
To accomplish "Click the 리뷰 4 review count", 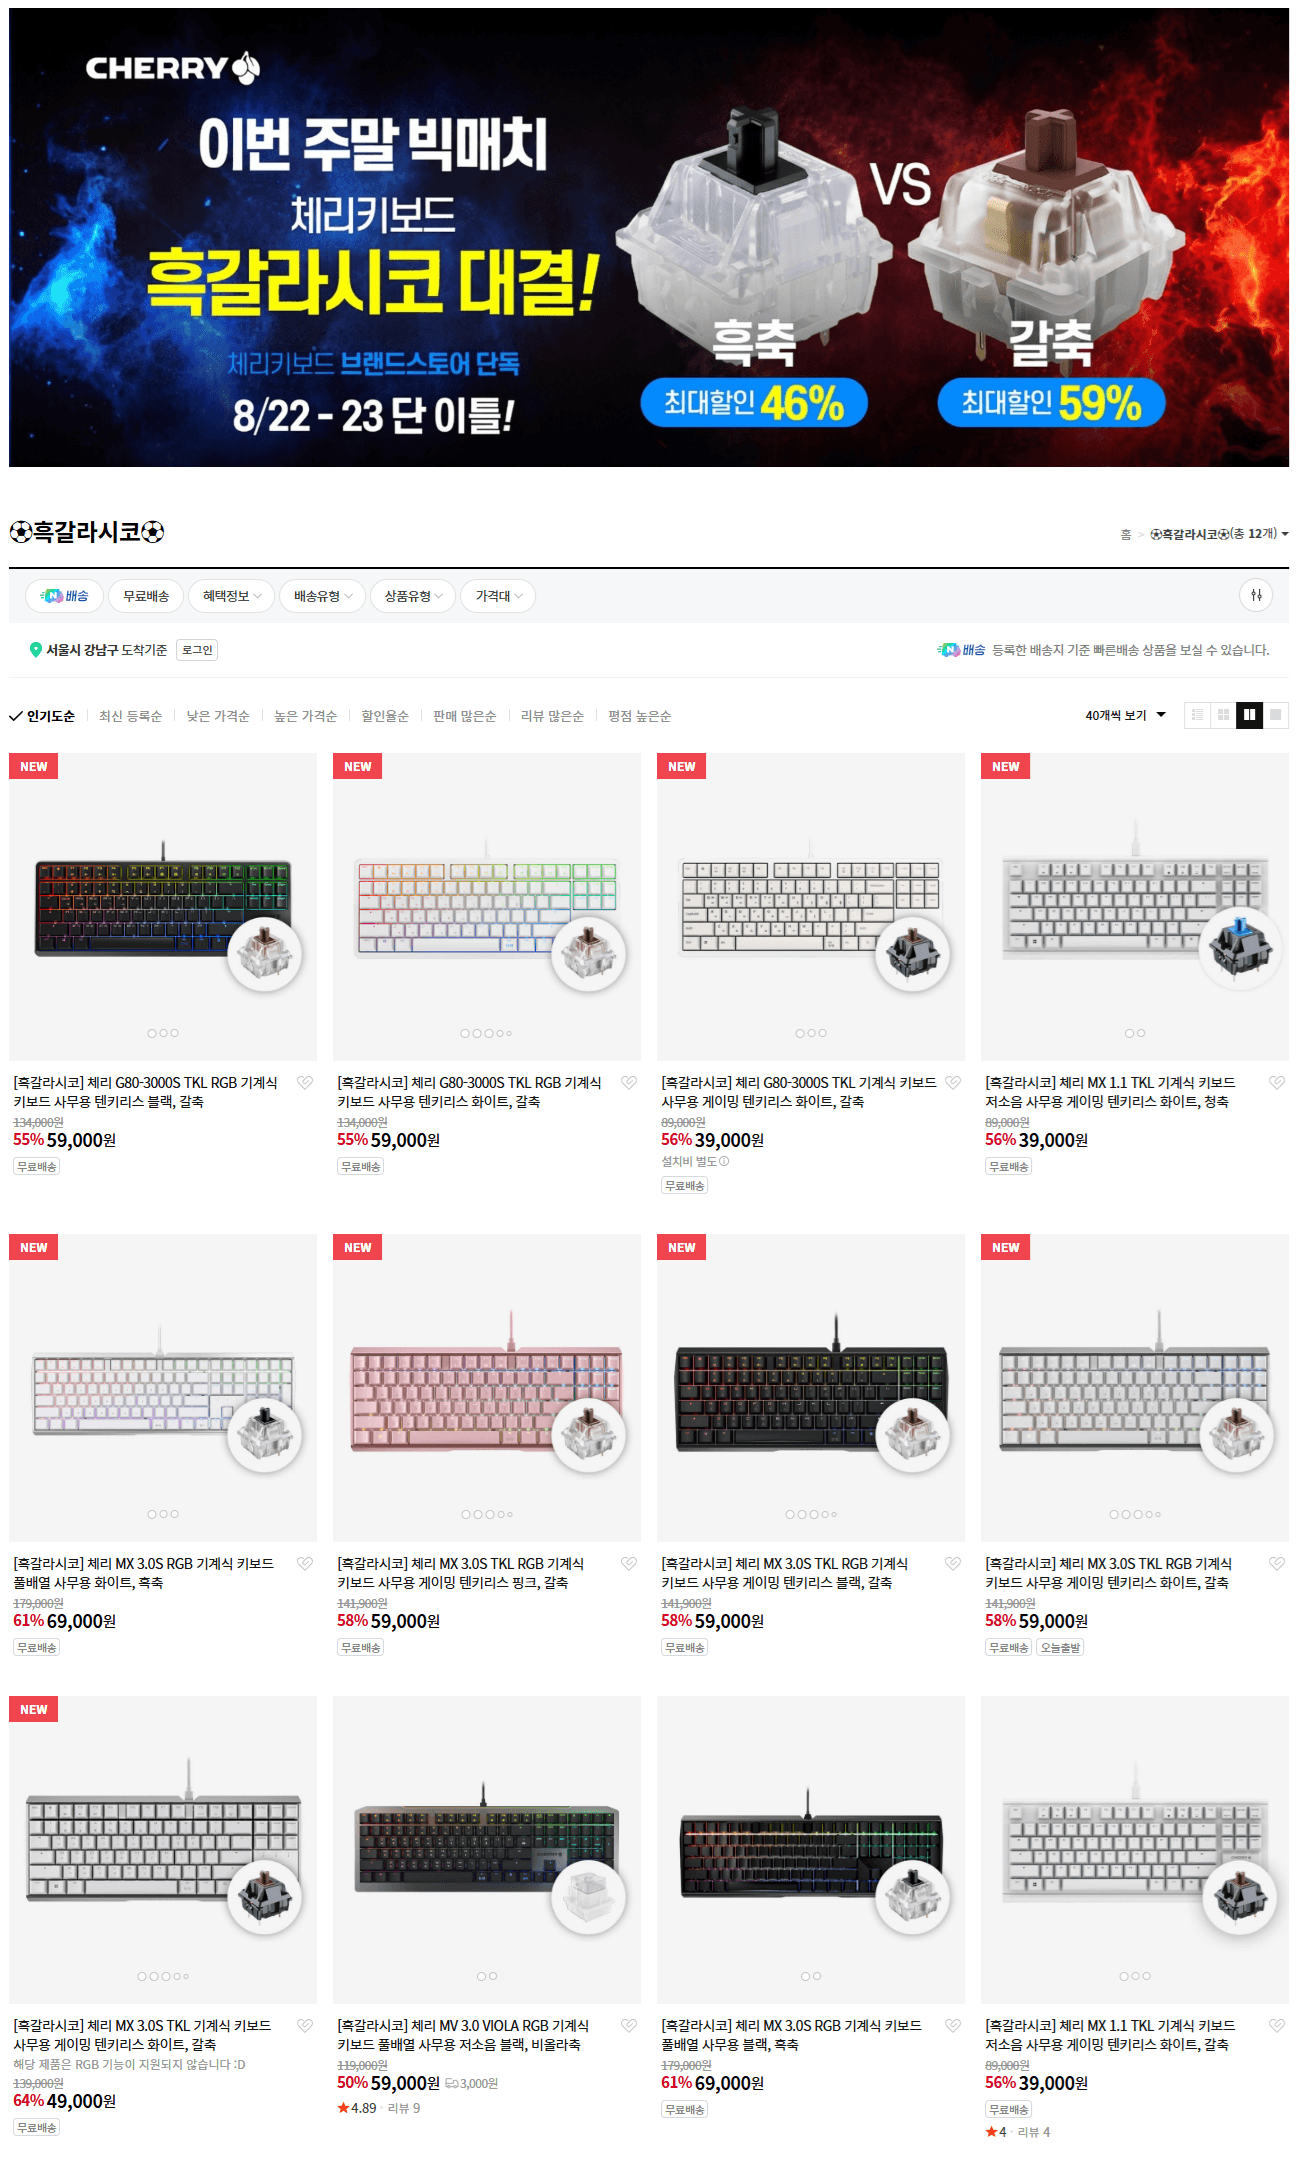I will point(1034,2132).
